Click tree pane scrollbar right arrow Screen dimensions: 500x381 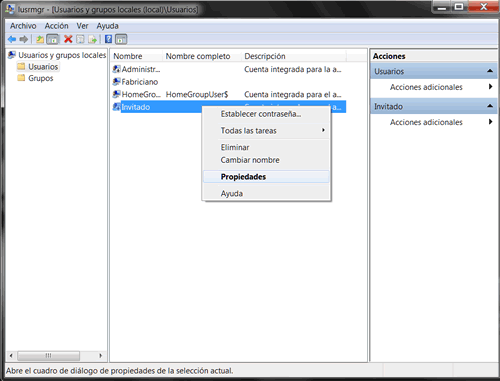[100, 356]
